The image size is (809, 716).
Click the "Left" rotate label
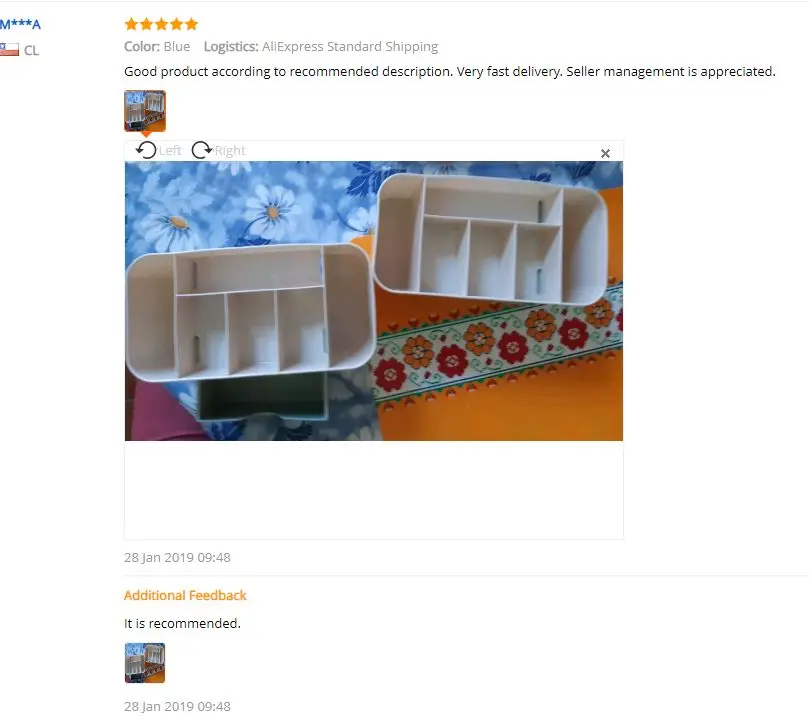(x=170, y=151)
